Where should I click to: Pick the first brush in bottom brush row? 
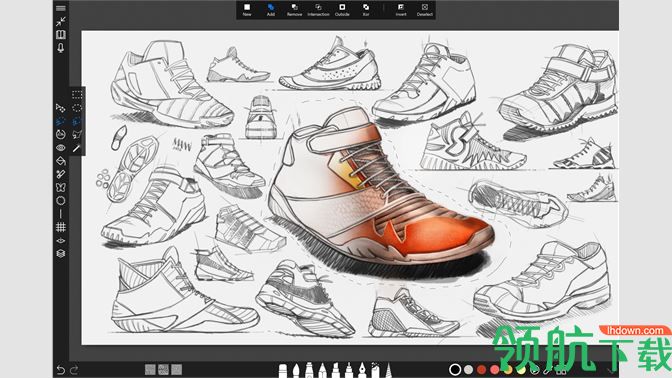(283, 371)
